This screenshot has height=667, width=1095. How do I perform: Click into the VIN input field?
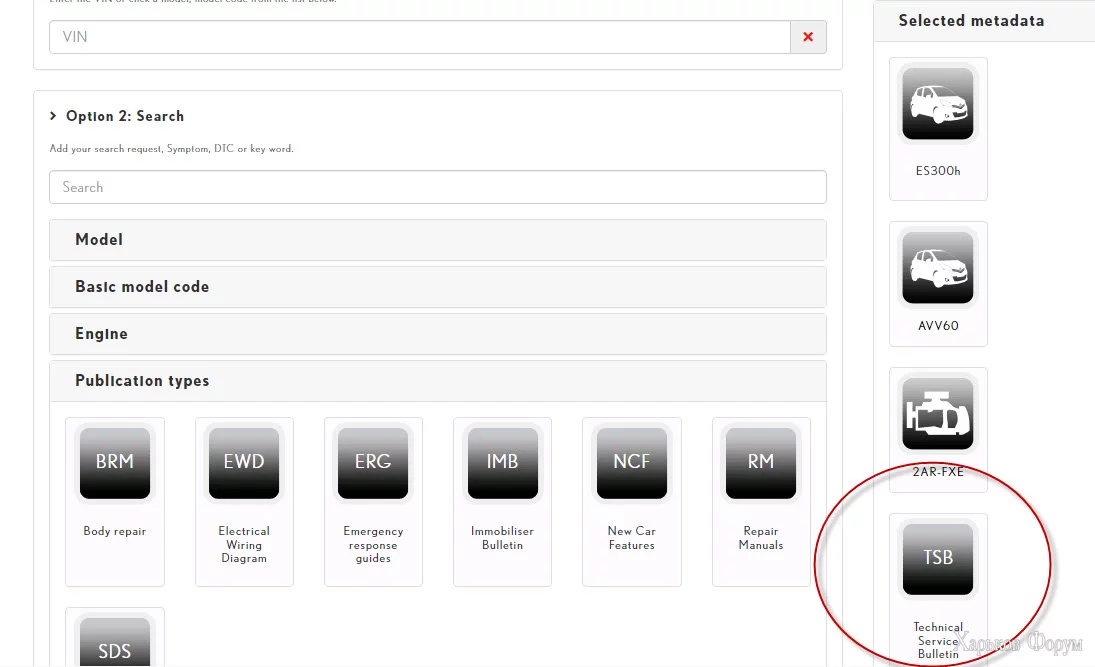pyautogui.click(x=420, y=37)
